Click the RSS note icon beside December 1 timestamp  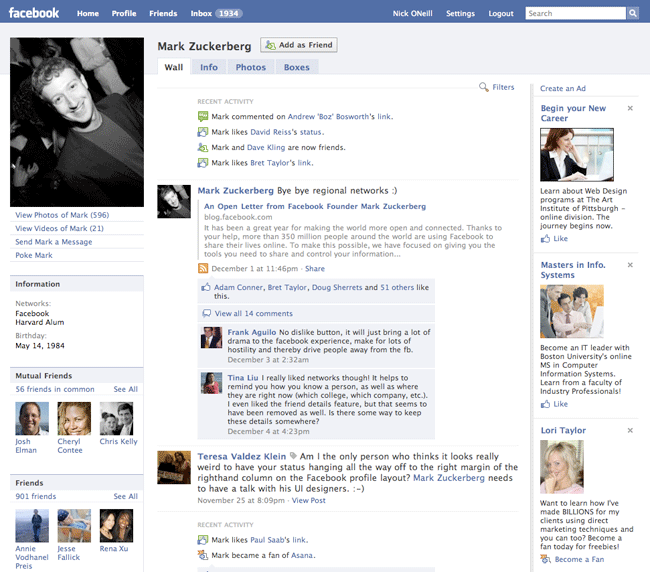pos(203,269)
